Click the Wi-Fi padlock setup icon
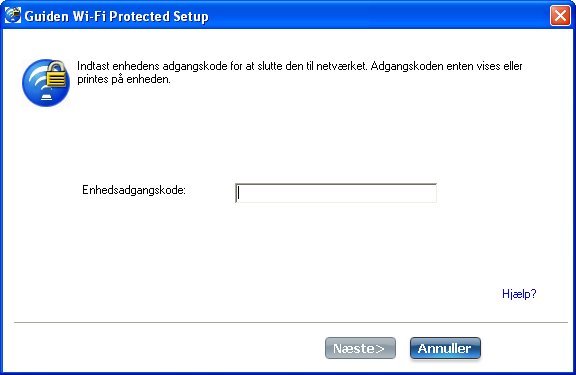 (46, 83)
